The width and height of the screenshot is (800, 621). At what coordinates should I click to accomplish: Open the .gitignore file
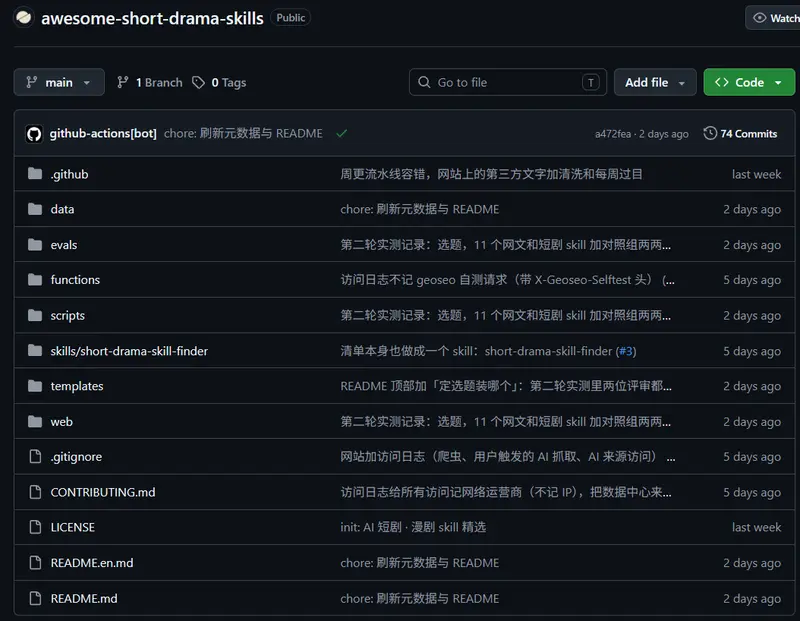point(76,457)
